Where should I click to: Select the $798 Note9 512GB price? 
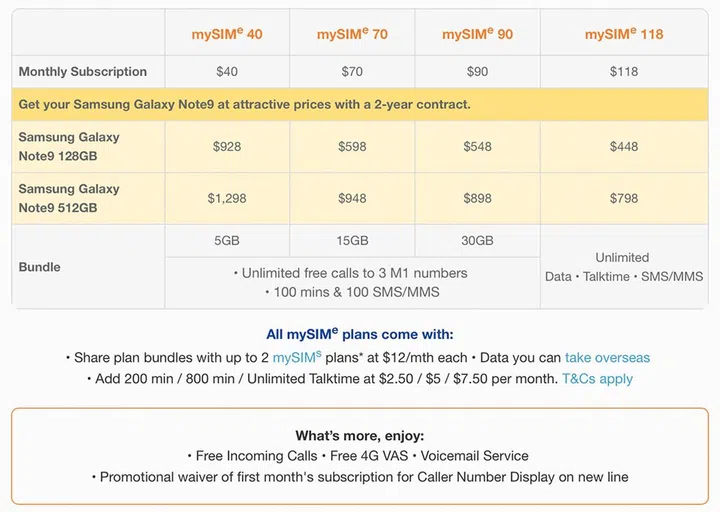coord(623,198)
